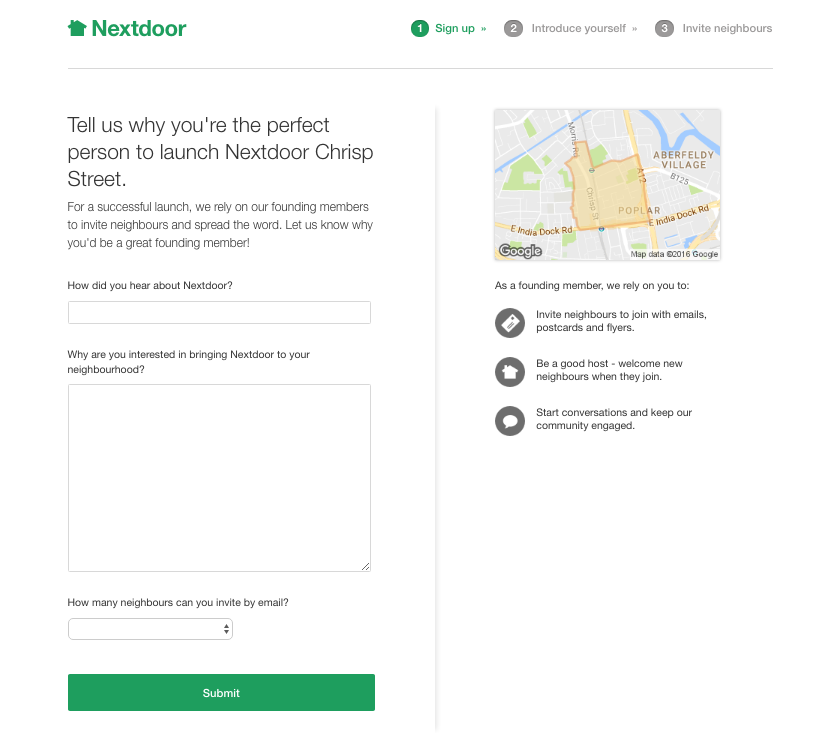Click the speech bubble conversations icon
817x733 pixels.
(x=510, y=421)
